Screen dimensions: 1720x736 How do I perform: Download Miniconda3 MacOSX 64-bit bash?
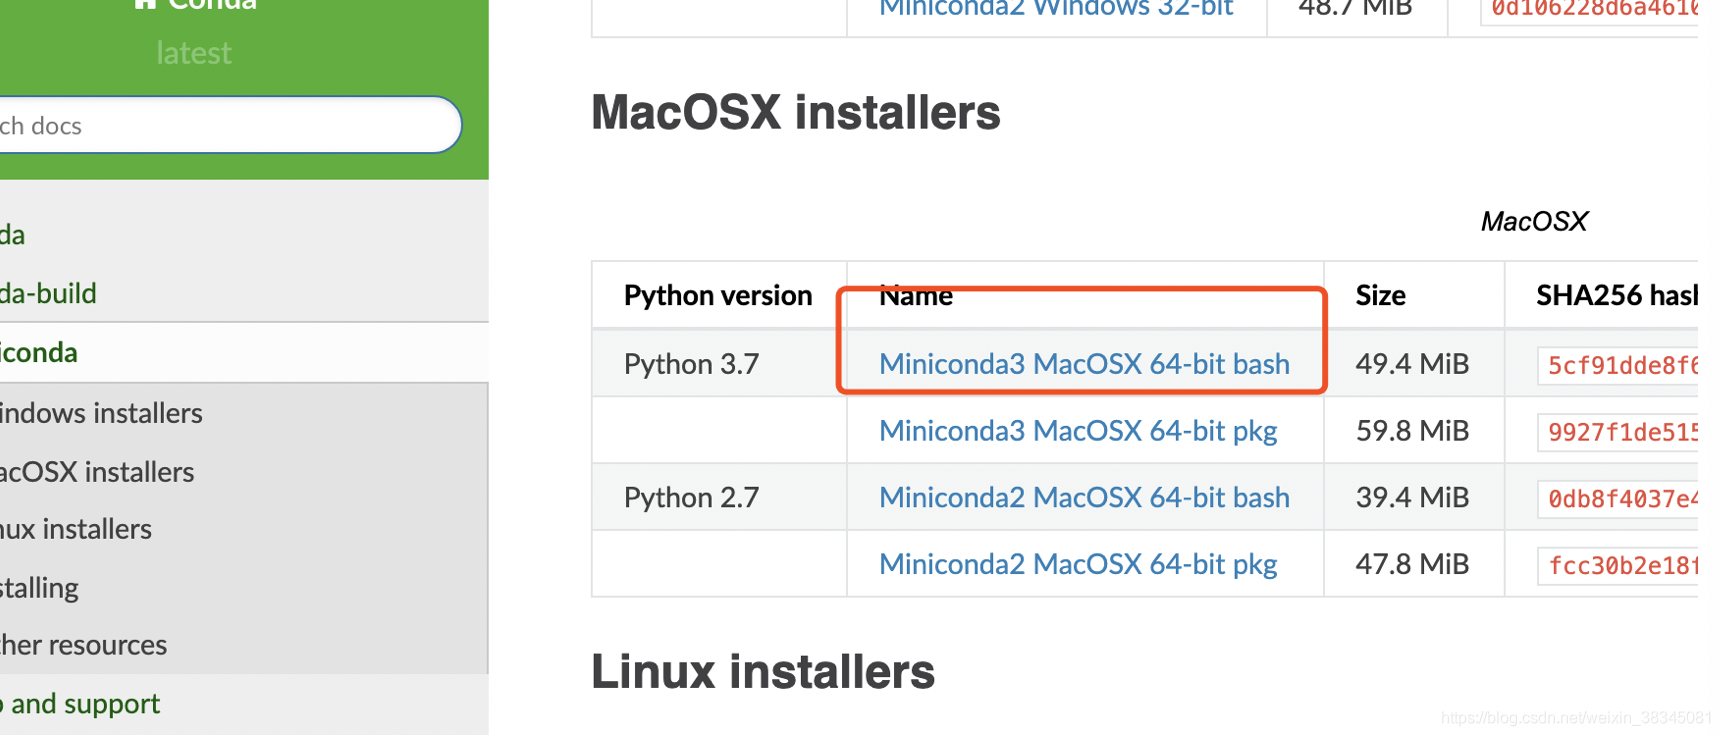(x=1084, y=364)
